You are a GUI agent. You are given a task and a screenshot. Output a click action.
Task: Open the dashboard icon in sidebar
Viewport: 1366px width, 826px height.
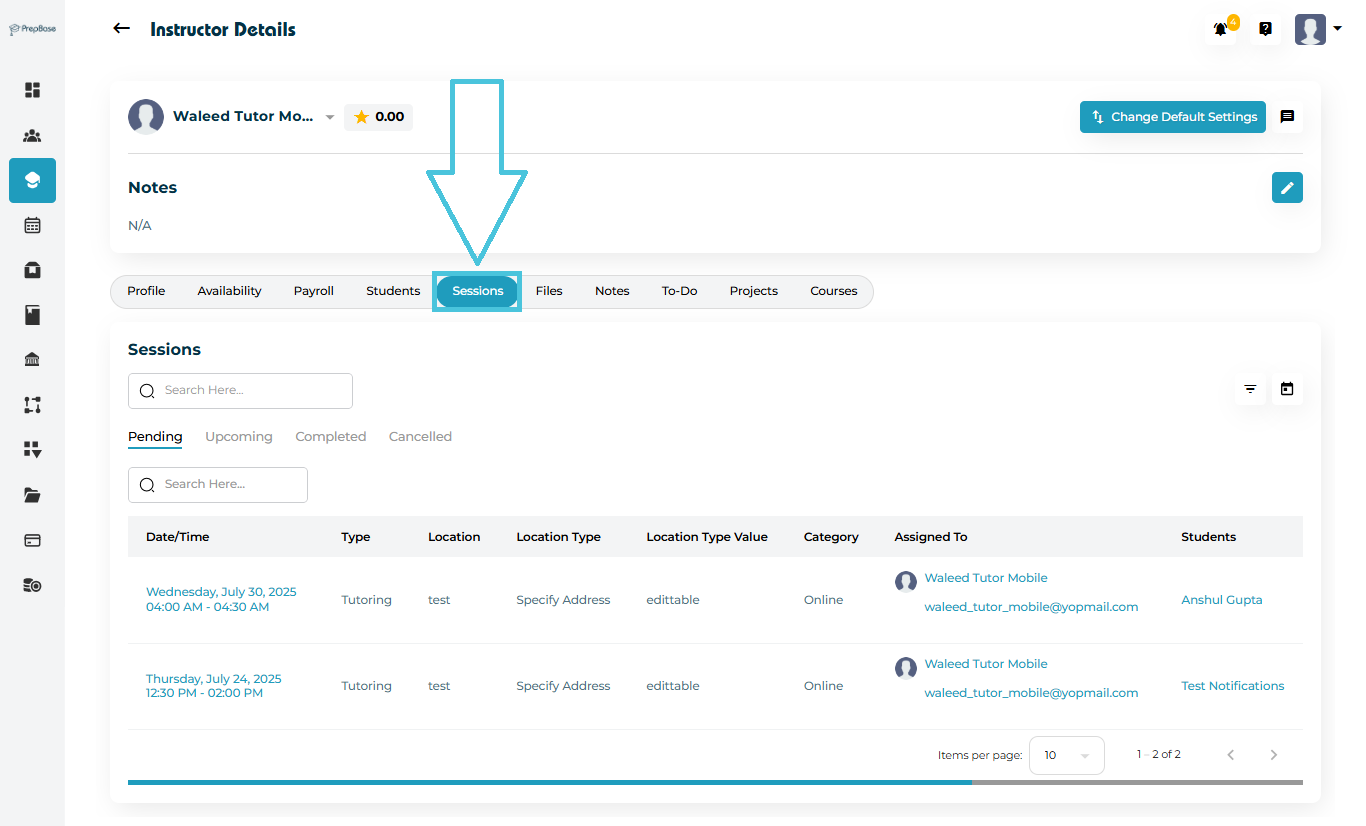pos(32,90)
